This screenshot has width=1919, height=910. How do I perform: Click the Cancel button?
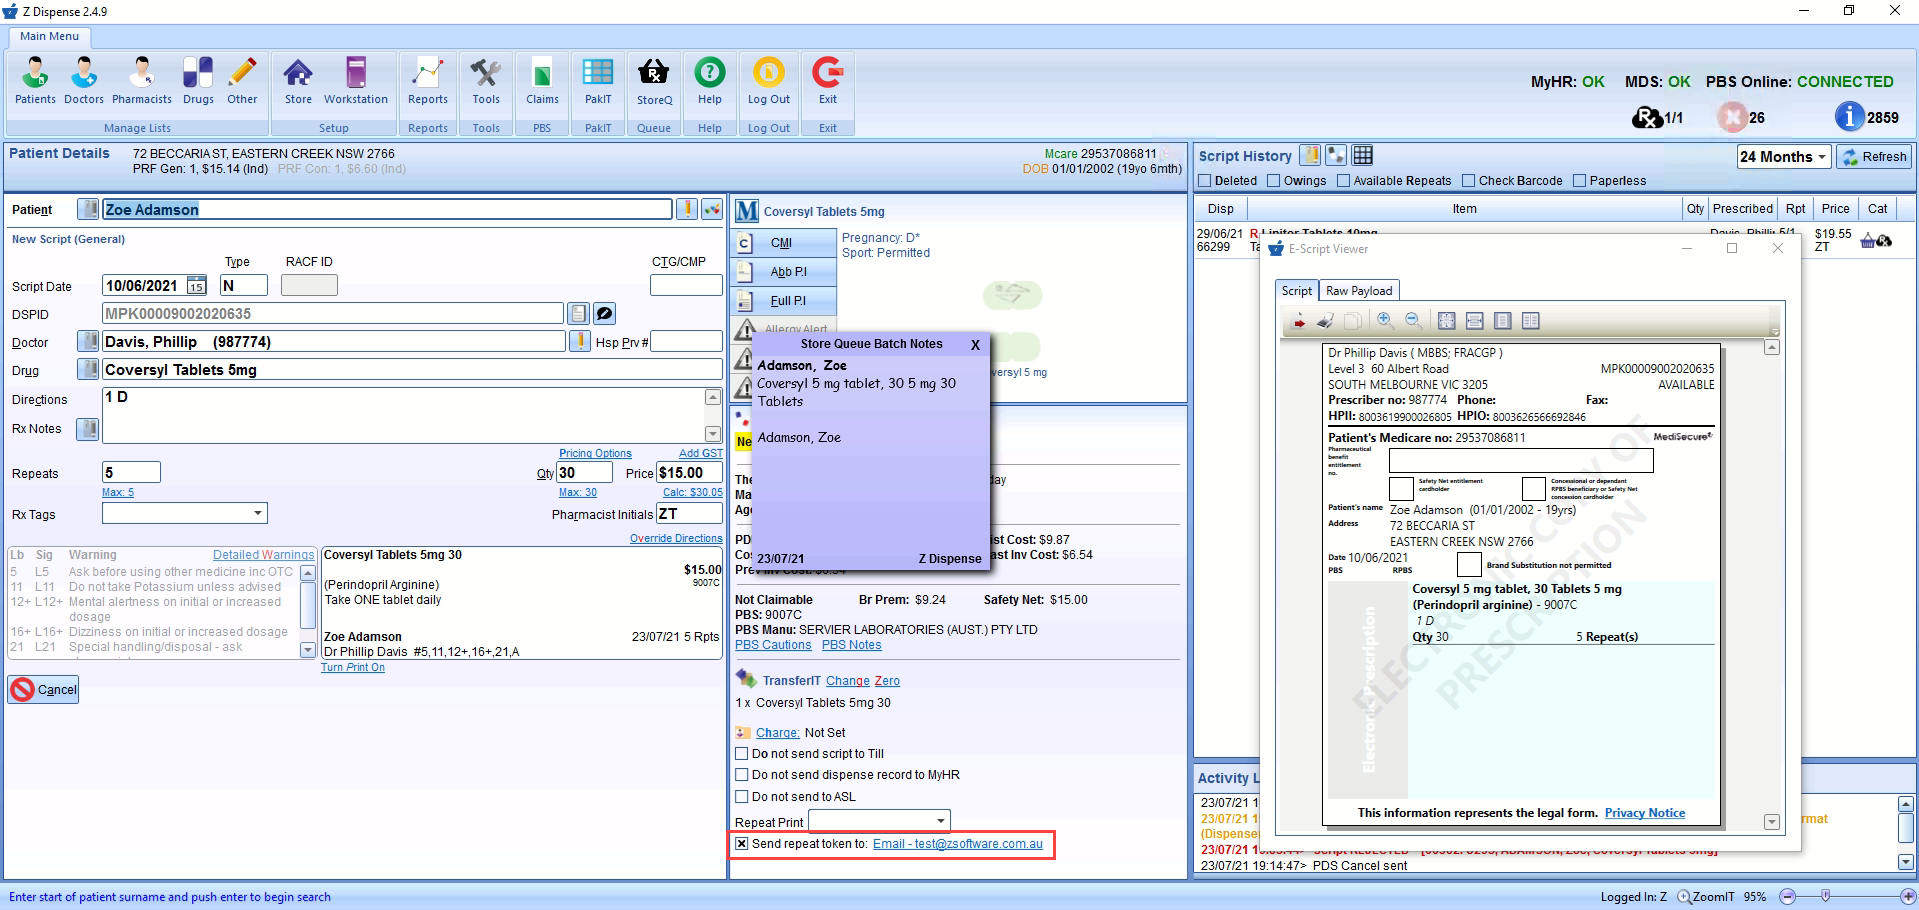tap(44, 689)
